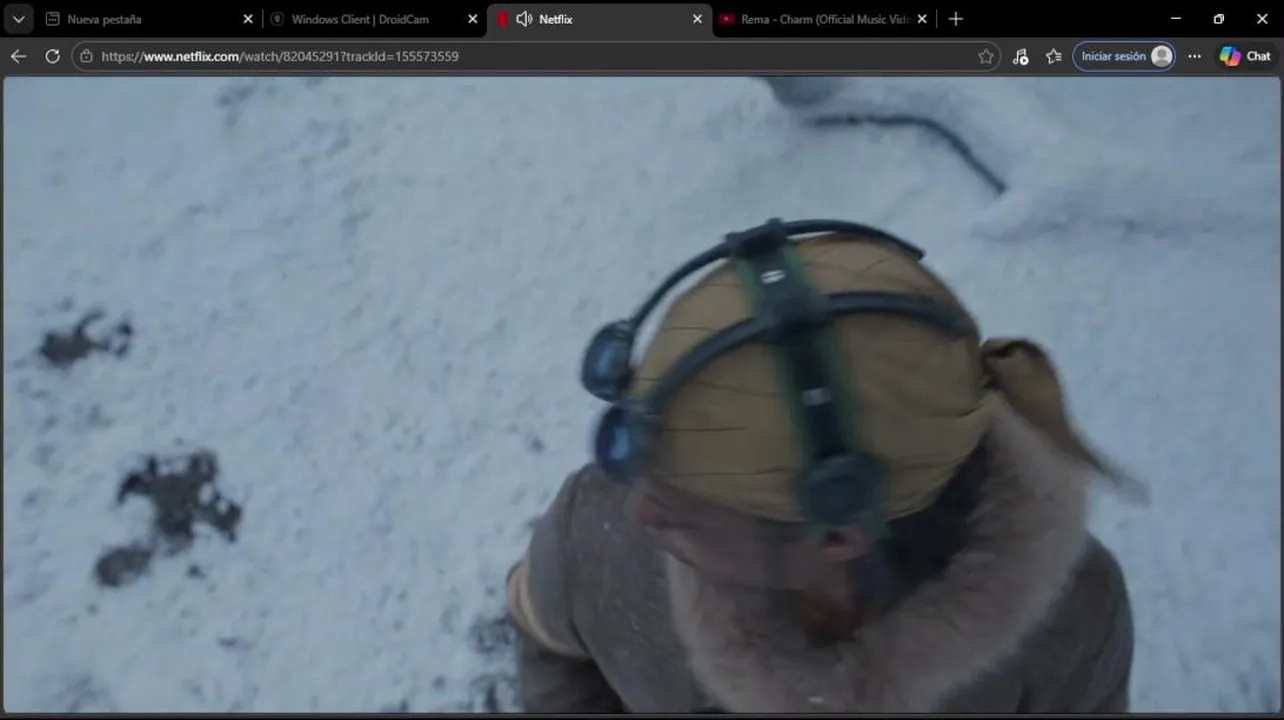Close the Nueva pestaña tab
The height and width of the screenshot is (720, 1284).
click(x=248, y=19)
